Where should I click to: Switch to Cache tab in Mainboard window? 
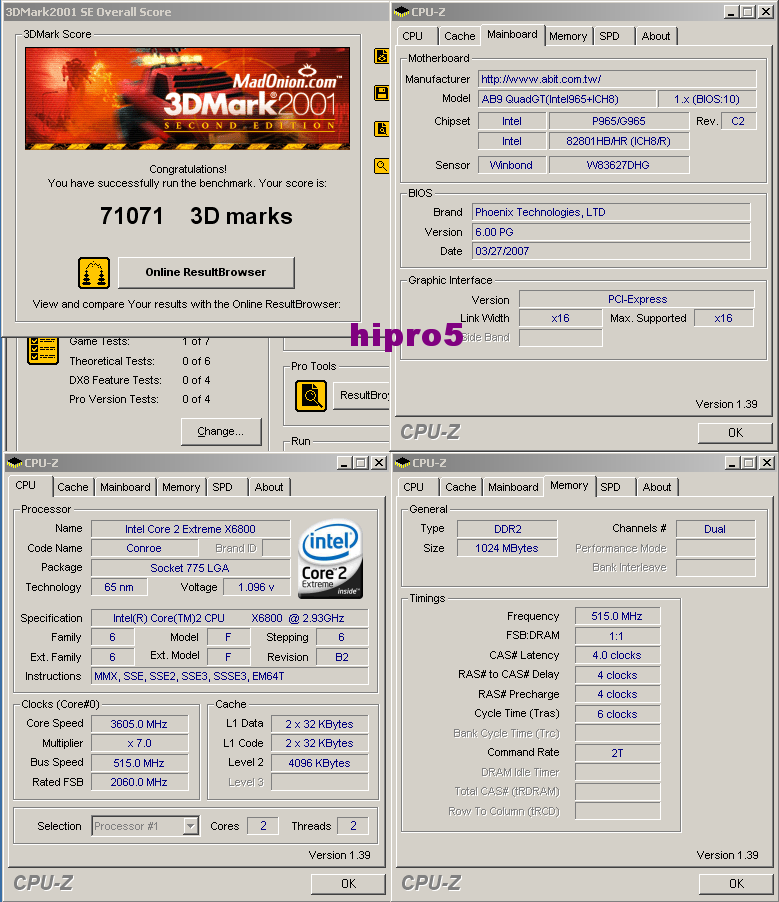click(x=460, y=36)
